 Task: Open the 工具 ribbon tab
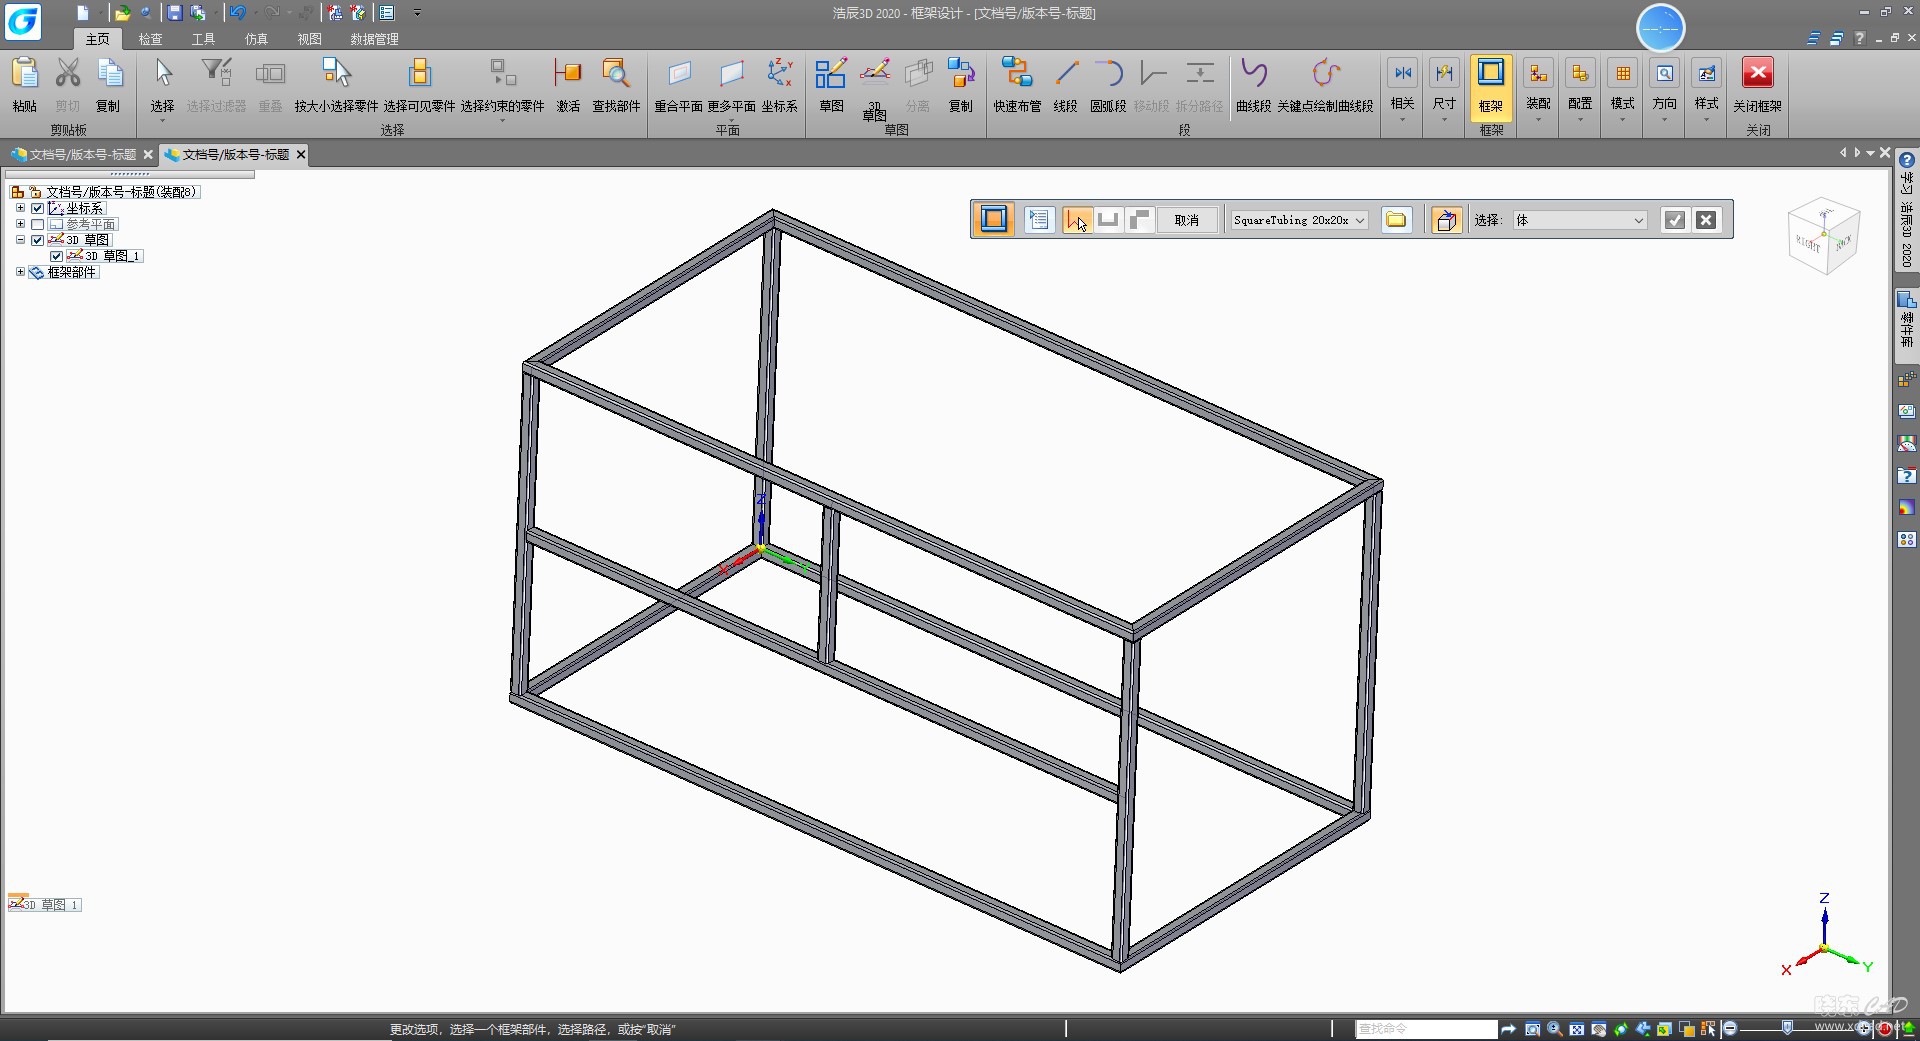203,39
